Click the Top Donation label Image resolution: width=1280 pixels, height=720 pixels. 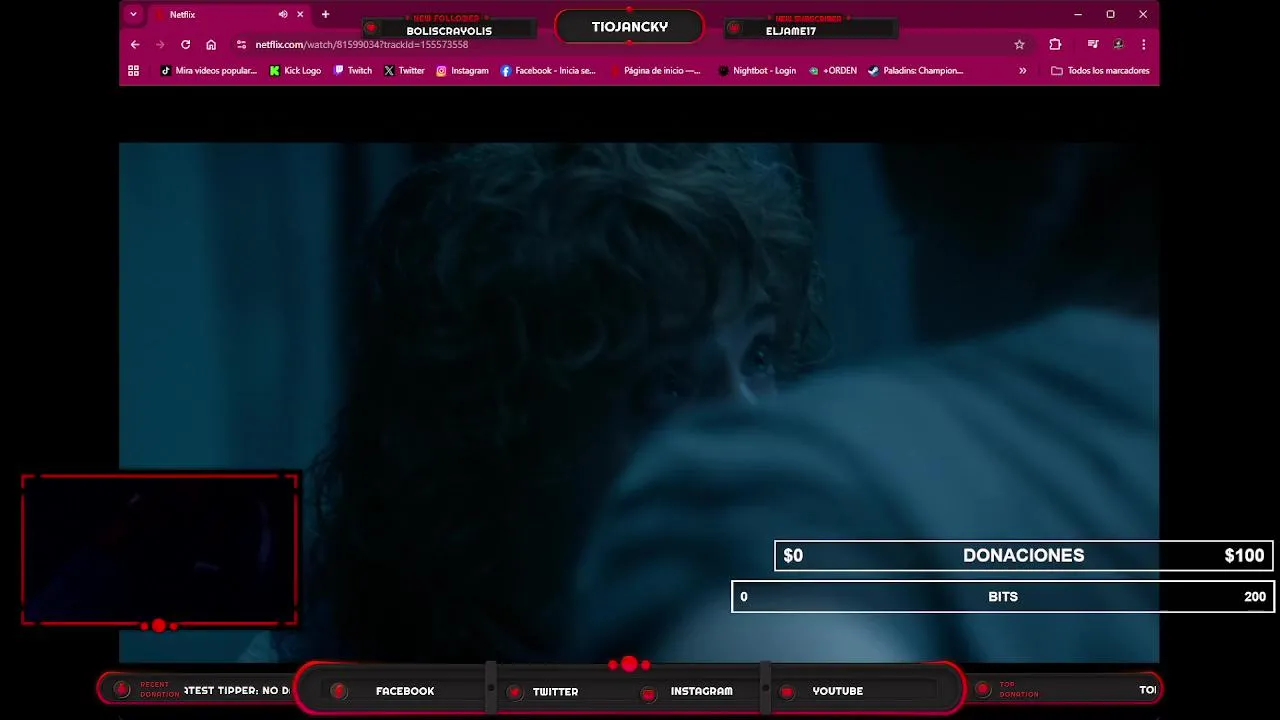coord(1019,690)
